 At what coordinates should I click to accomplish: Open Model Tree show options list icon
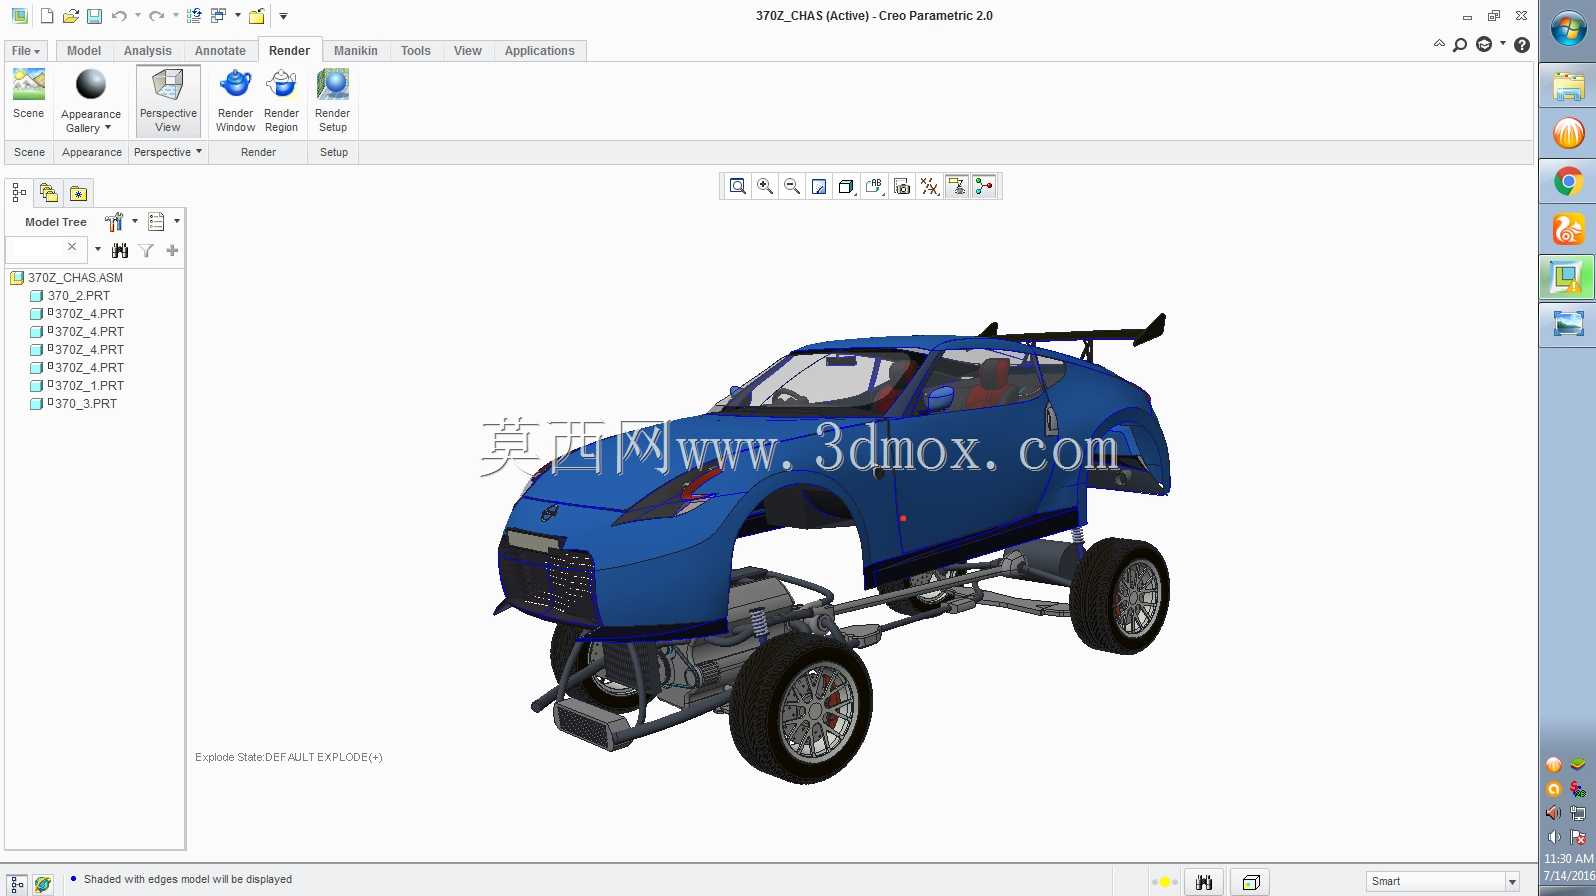pyautogui.click(x=156, y=222)
